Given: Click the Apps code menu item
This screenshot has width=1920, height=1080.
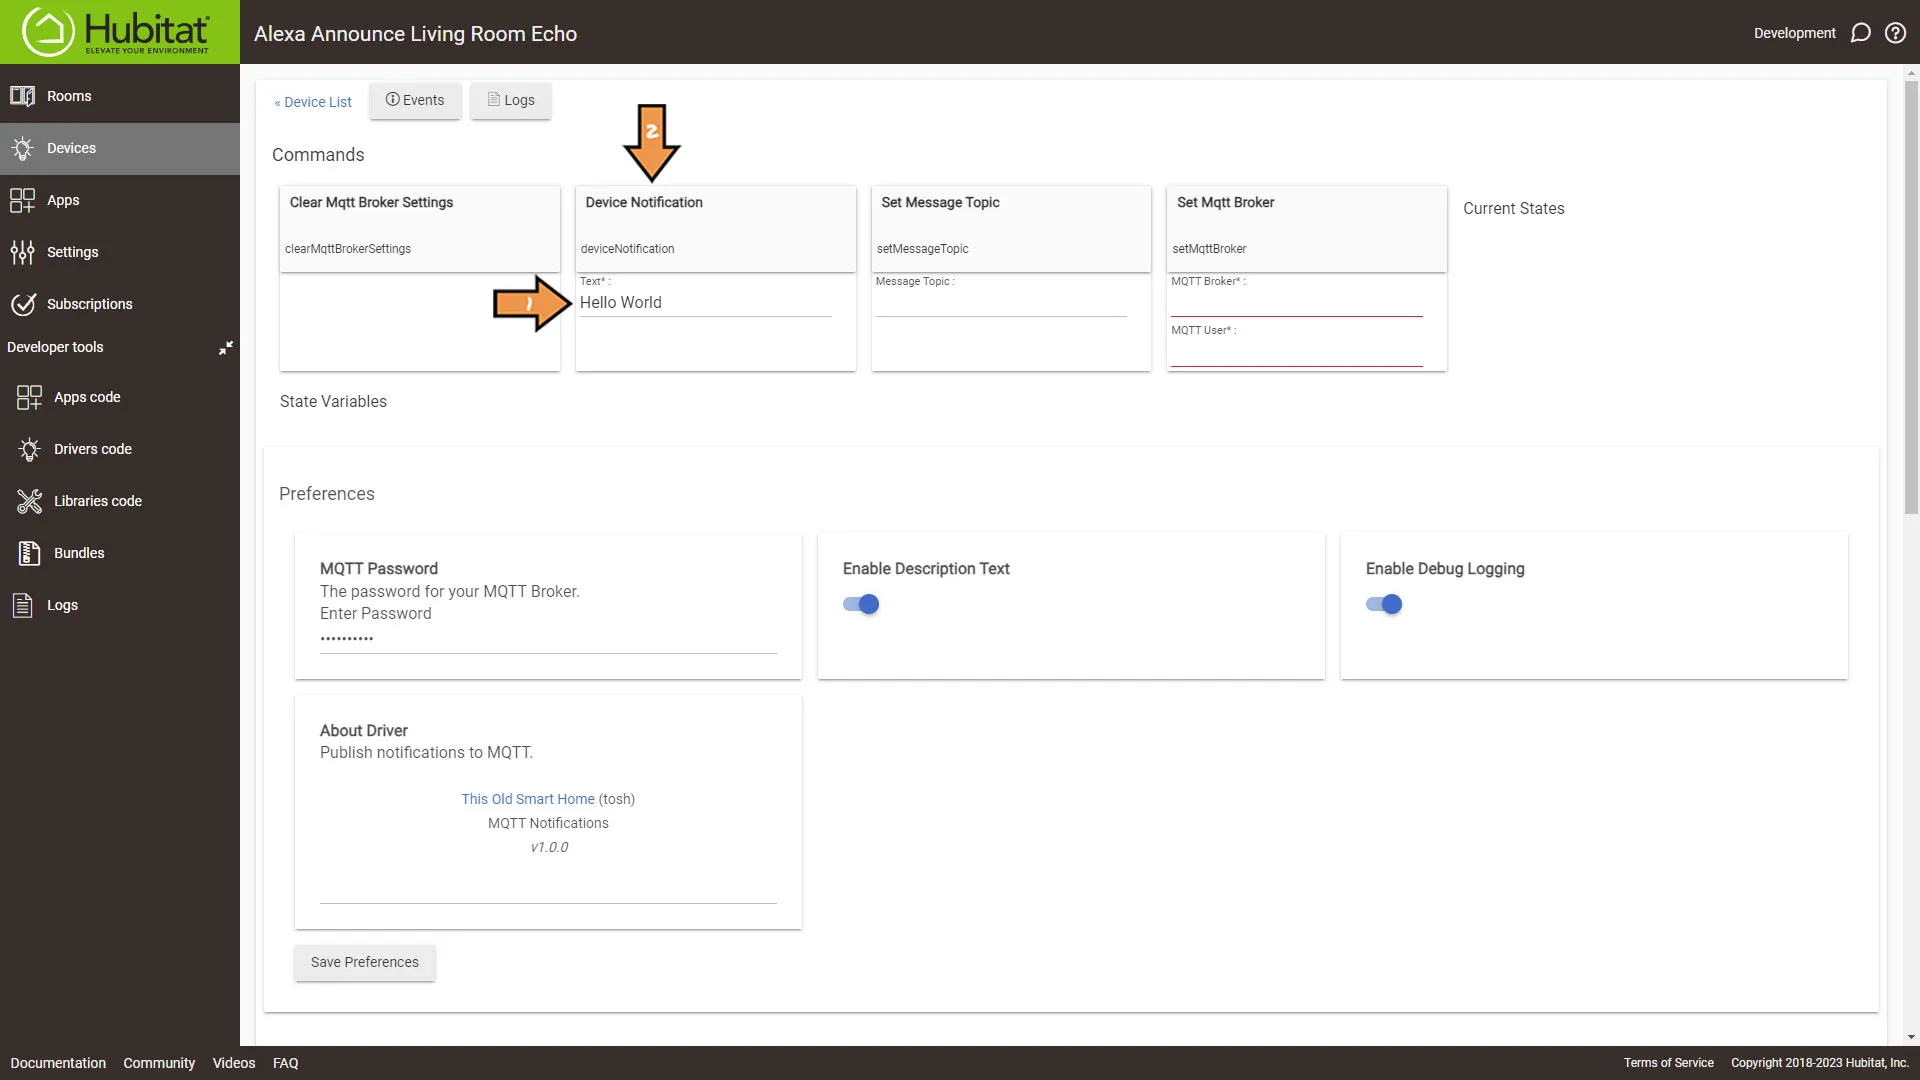Looking at the screenshot, I should [87, 397].
